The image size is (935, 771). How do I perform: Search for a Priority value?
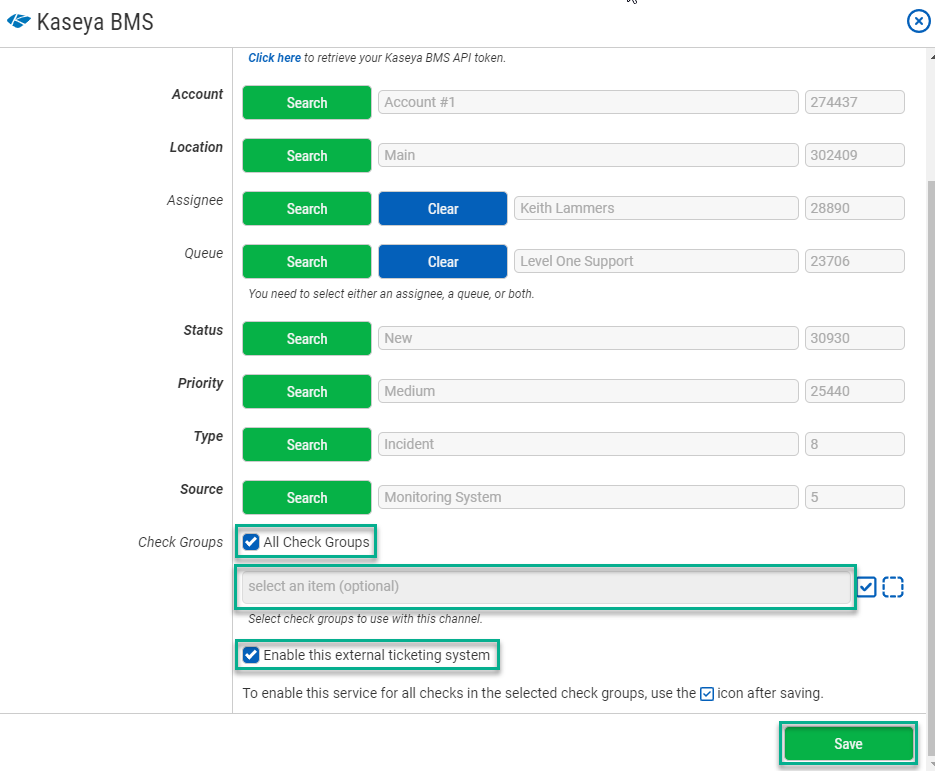pyautogui.click(x=306, y=391)
